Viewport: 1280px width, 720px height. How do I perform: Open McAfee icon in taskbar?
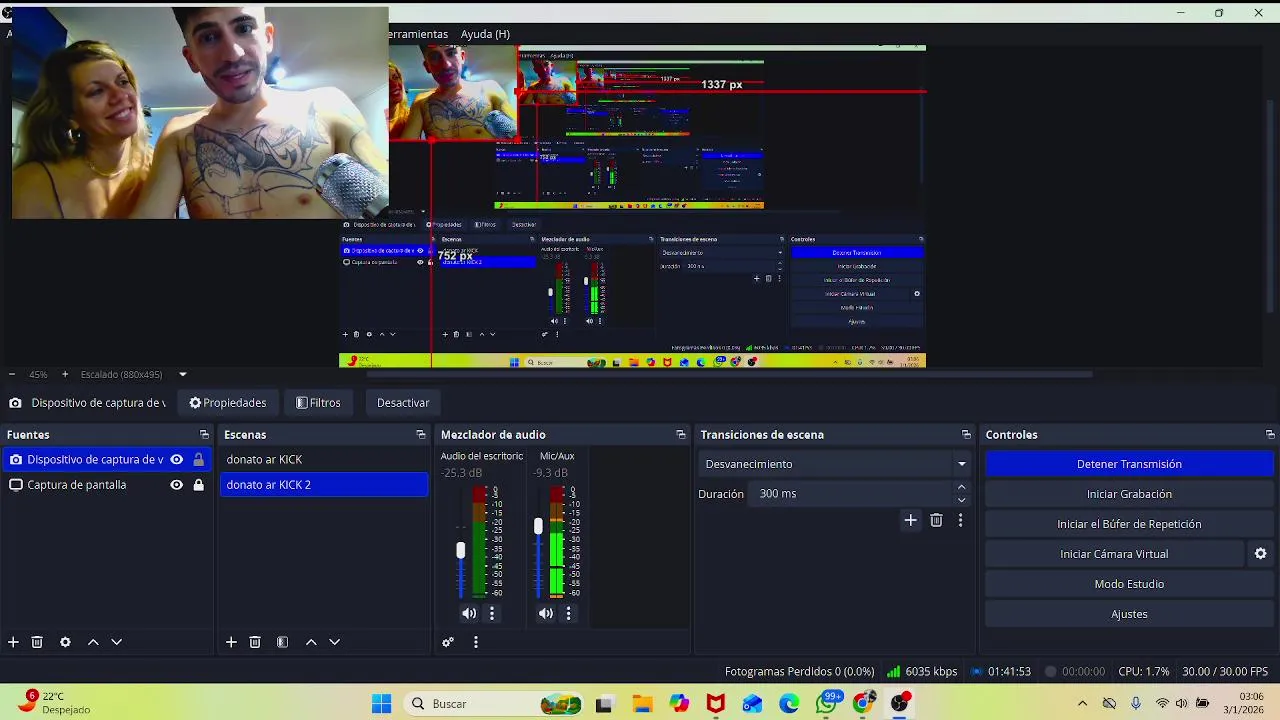[715, 704]
